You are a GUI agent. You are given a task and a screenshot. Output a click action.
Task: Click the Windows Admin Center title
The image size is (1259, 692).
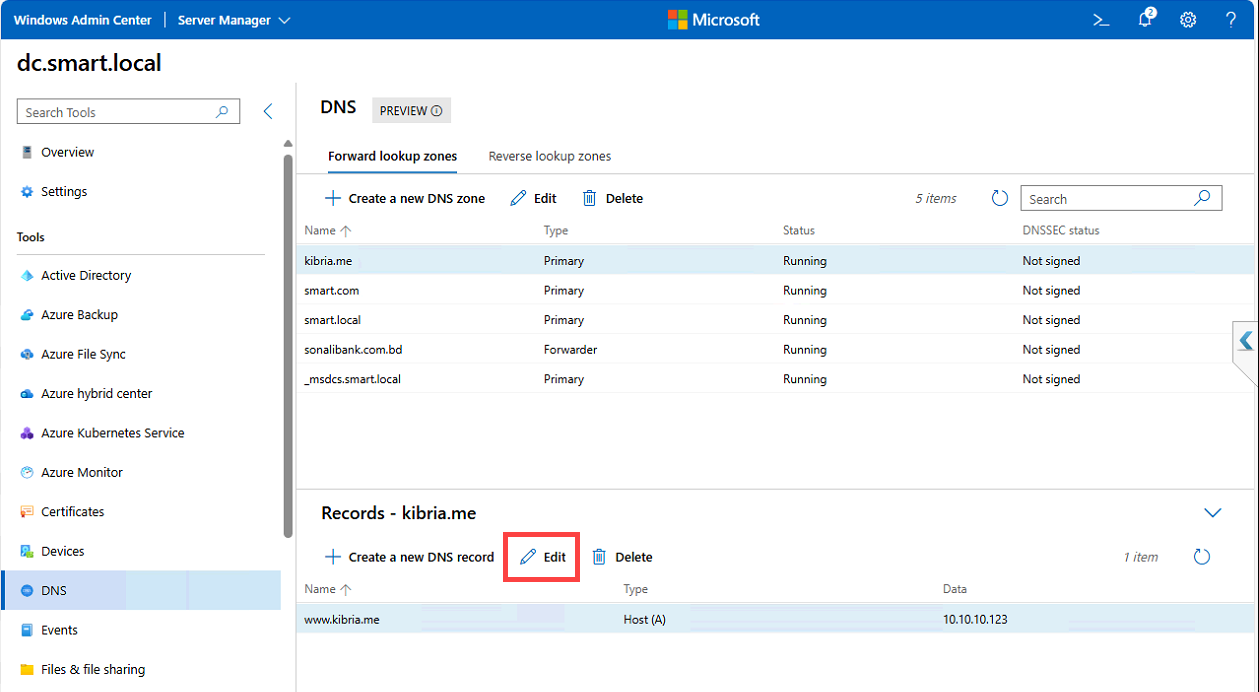pyautogui.click(x=83, y=20)
